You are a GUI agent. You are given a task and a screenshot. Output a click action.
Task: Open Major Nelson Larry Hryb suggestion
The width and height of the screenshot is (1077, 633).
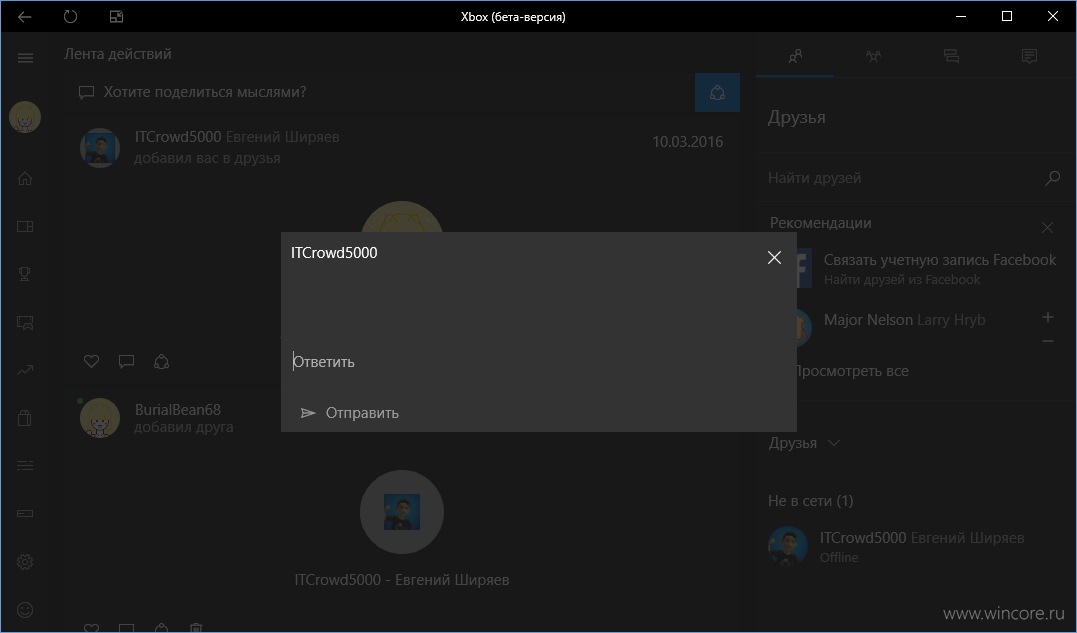904,320
